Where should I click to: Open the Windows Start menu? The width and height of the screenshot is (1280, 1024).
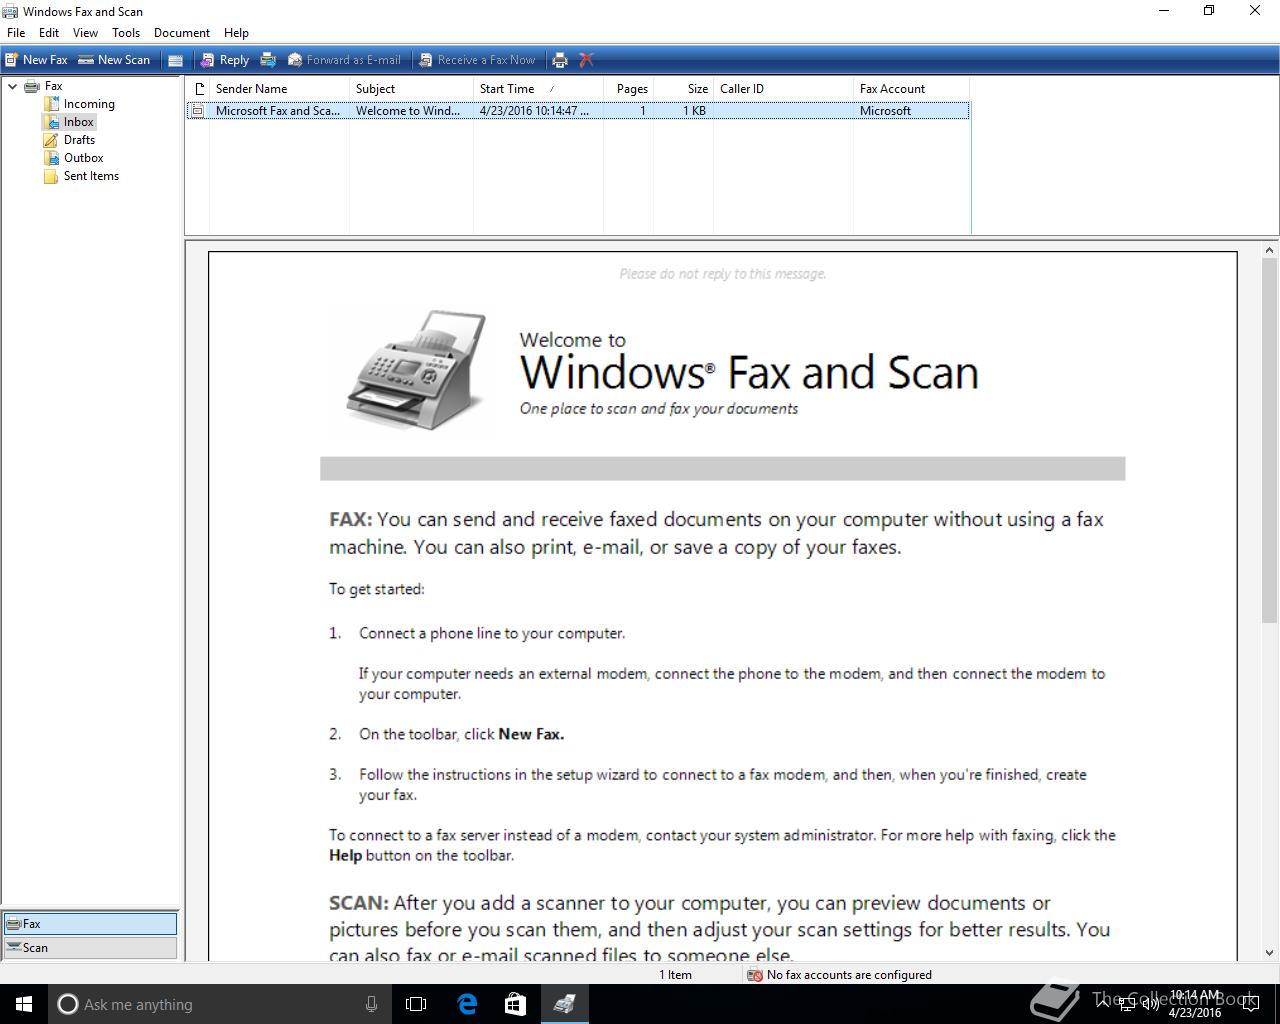(x=24, y=1004)
